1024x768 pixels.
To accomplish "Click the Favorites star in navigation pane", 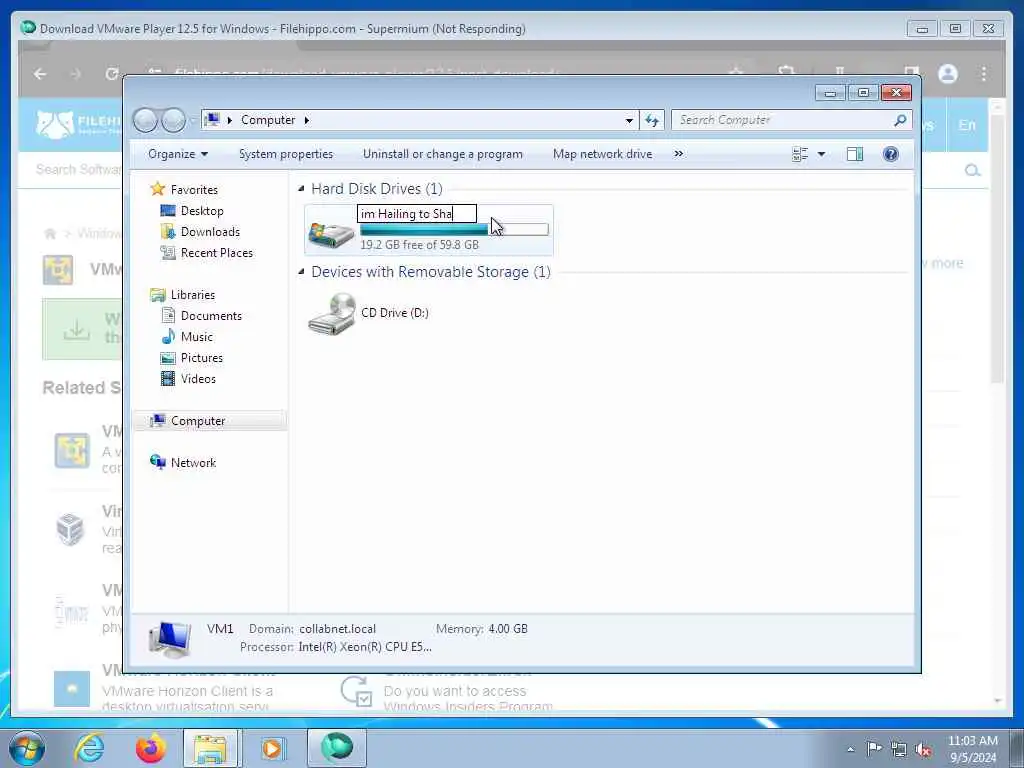I will pyautogui.click(x=157, y=189).
